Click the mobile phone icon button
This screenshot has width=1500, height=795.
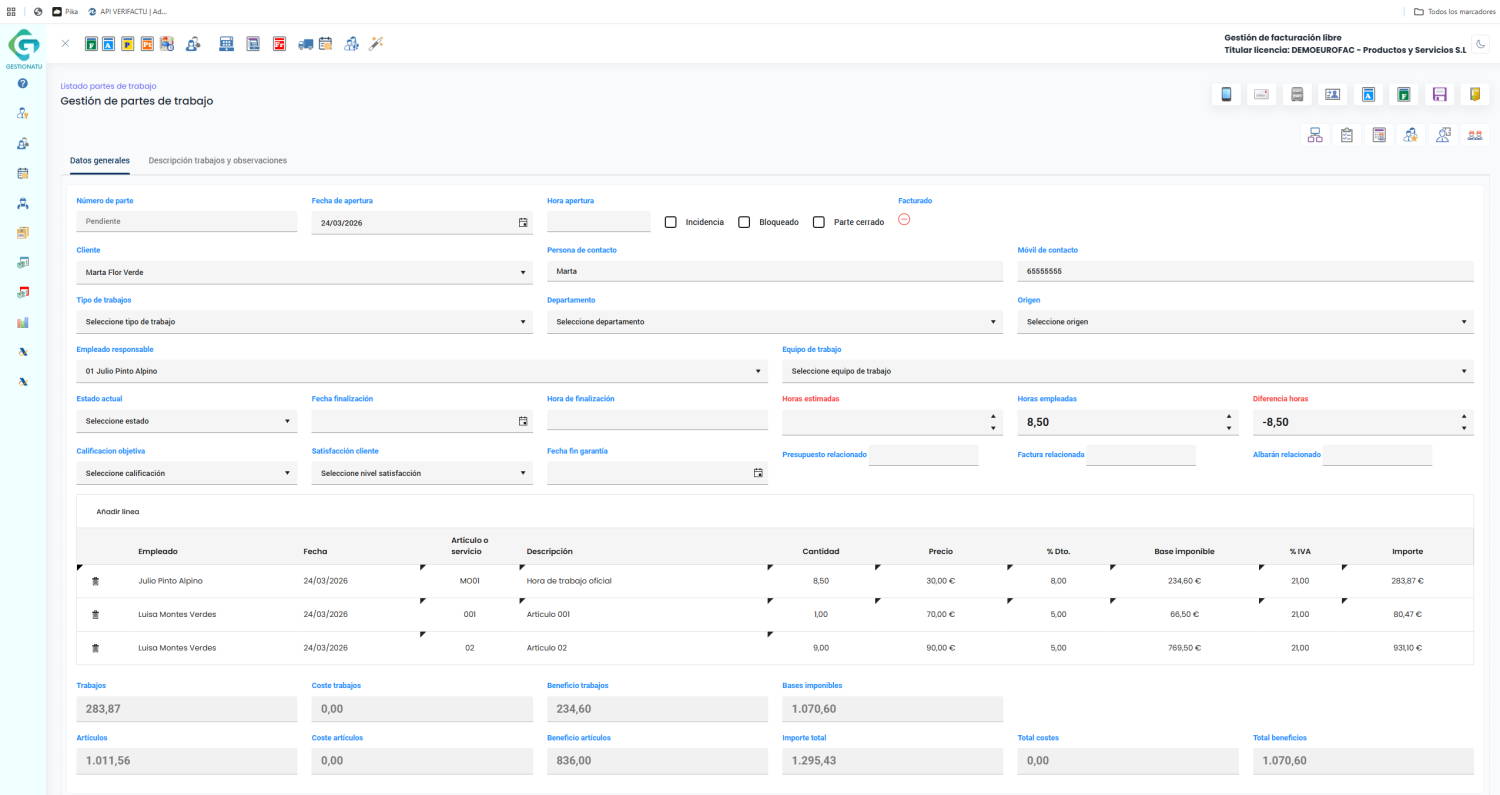(x=1226, y=95)
